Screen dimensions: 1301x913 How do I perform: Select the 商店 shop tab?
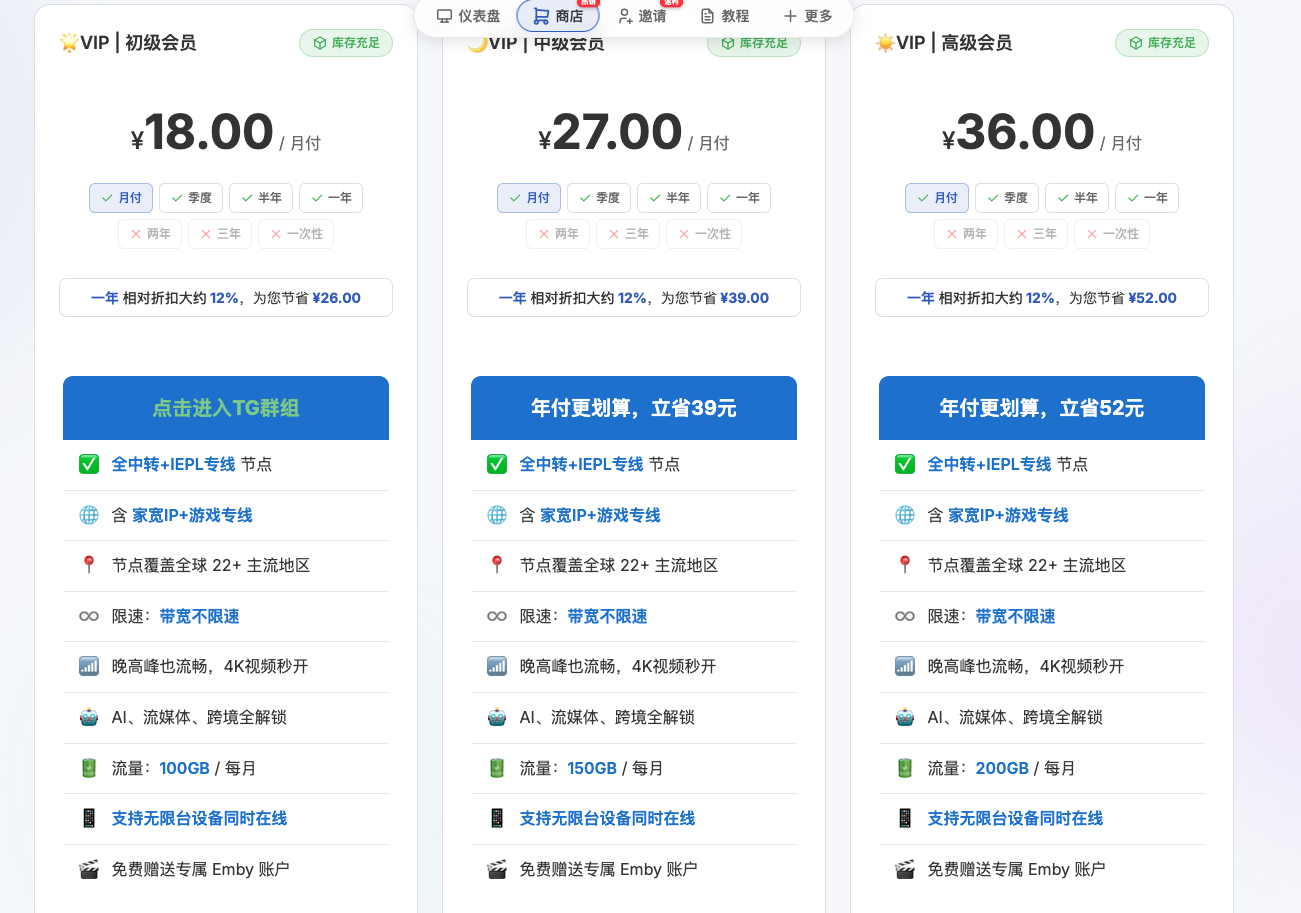click(558, 16)
